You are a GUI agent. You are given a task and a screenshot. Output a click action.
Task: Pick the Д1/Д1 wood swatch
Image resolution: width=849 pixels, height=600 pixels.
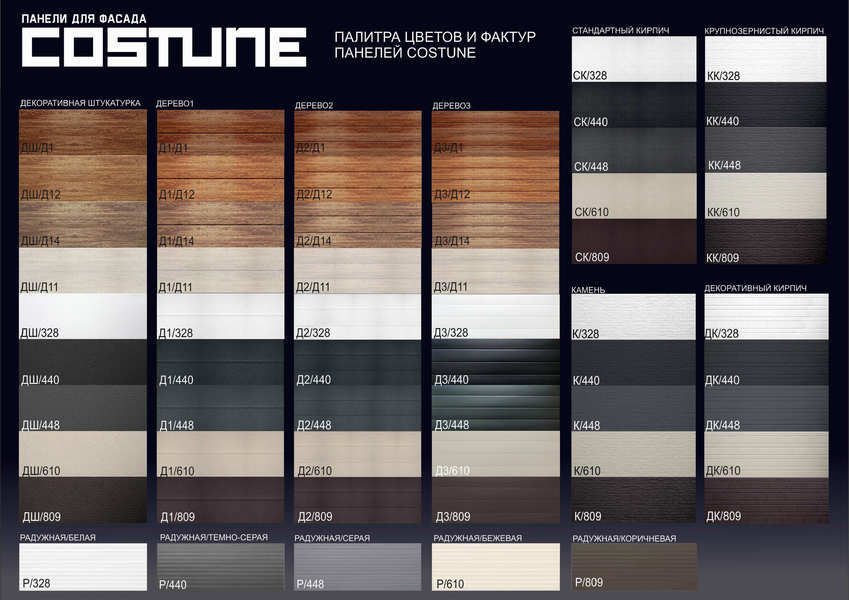coord(220,133)
